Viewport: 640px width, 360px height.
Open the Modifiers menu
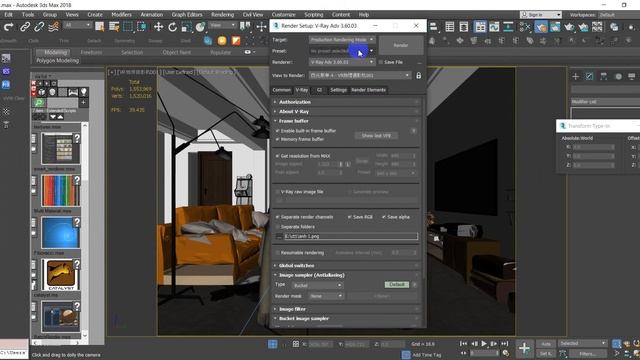pyautogui.click(x=121, y=14)
